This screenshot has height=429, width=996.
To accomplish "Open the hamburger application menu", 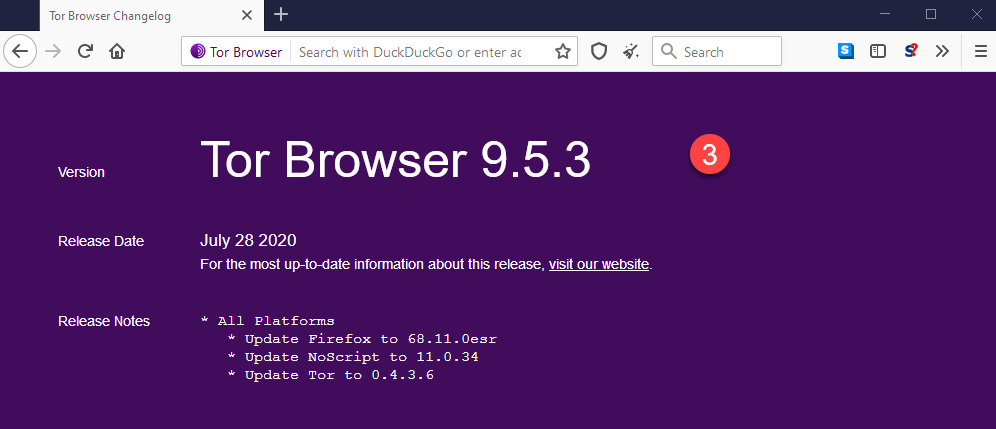I will pyautogui.click(x=981, y=51).
